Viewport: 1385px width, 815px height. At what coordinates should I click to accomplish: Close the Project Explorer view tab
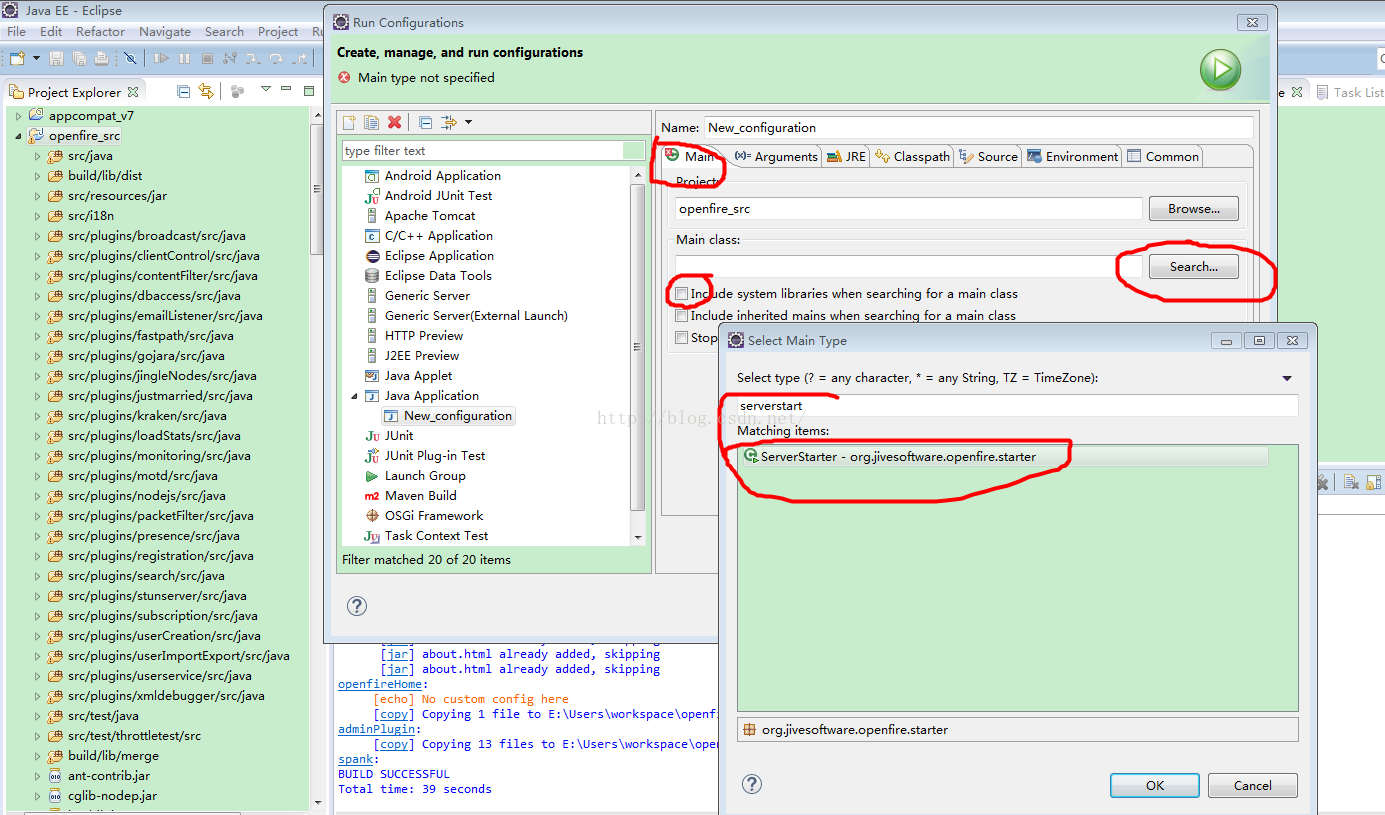133,91
